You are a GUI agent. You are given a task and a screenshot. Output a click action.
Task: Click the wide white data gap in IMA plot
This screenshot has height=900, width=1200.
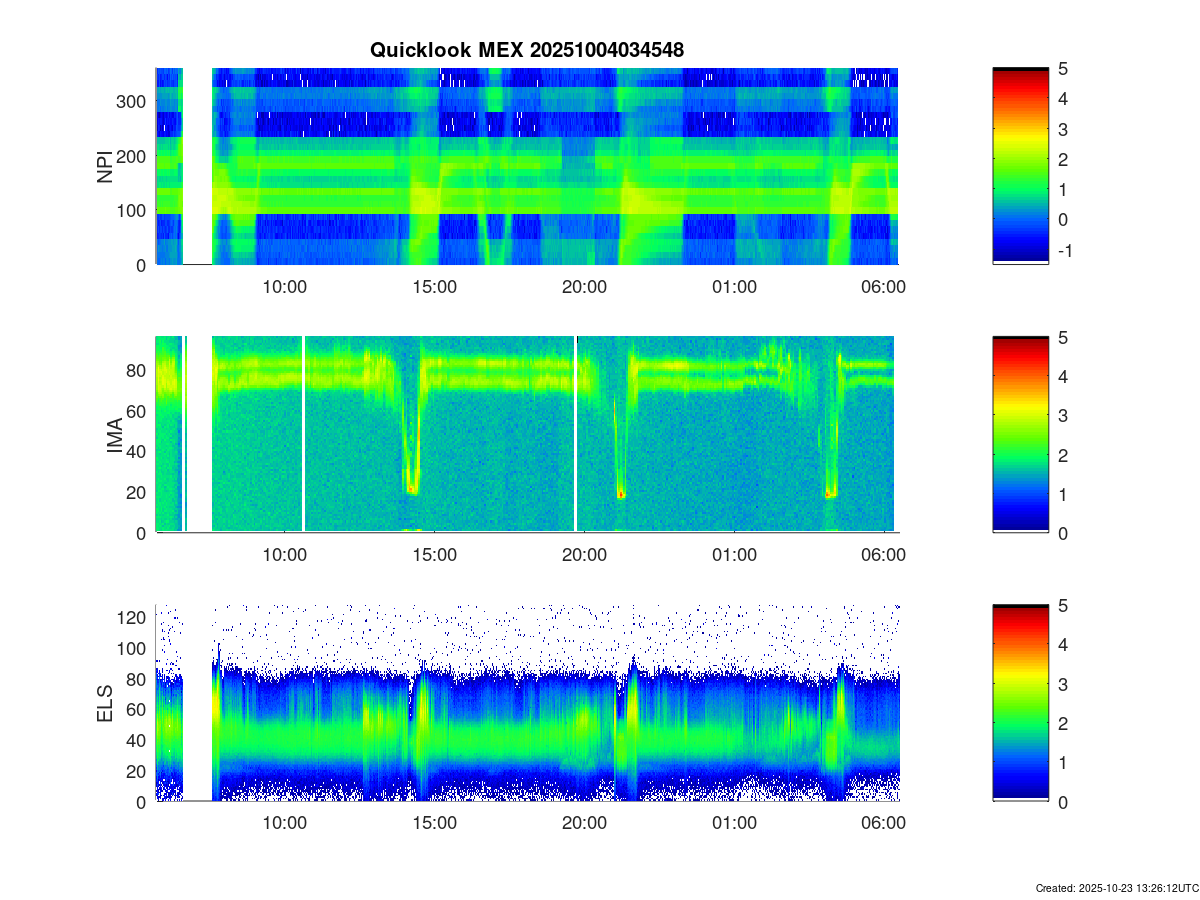point(199,434)
